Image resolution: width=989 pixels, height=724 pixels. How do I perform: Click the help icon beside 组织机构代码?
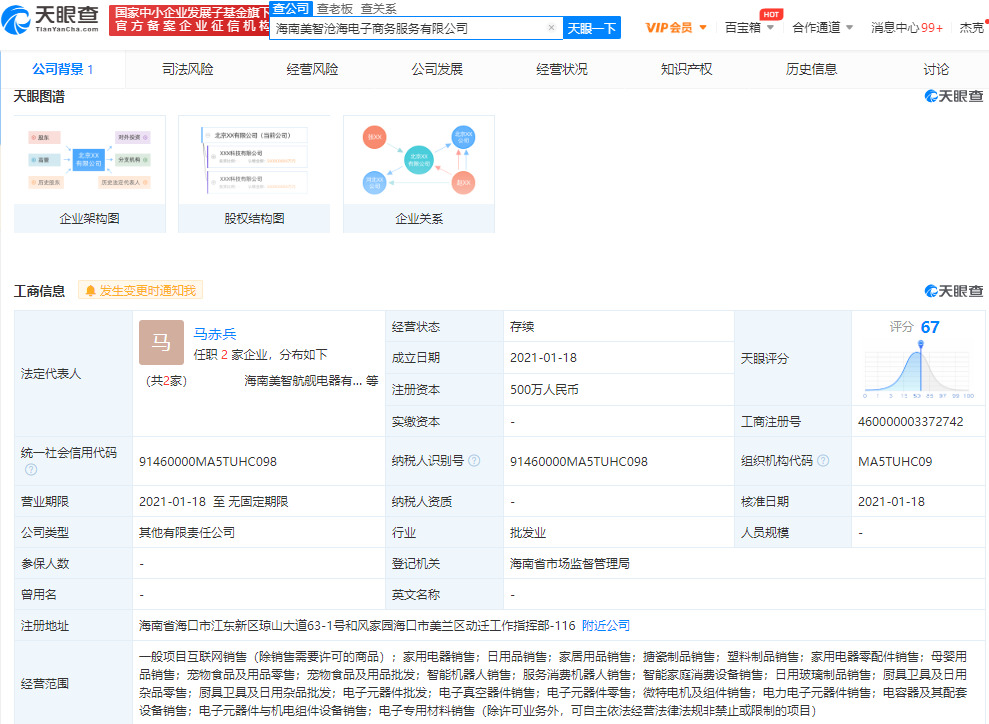[x=823, y=461]
